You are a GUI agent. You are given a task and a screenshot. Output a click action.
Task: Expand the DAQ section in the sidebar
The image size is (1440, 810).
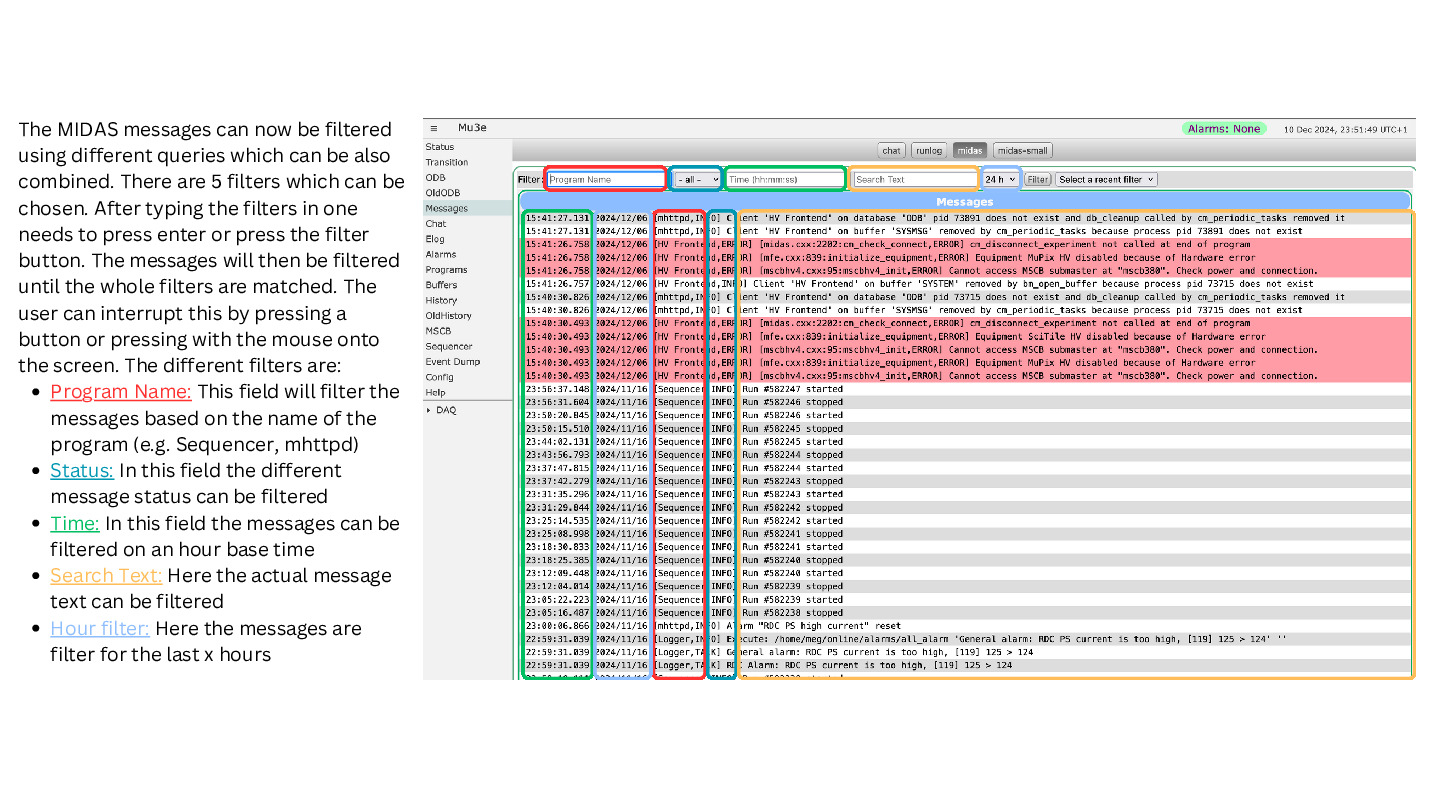tap(441, 410)
